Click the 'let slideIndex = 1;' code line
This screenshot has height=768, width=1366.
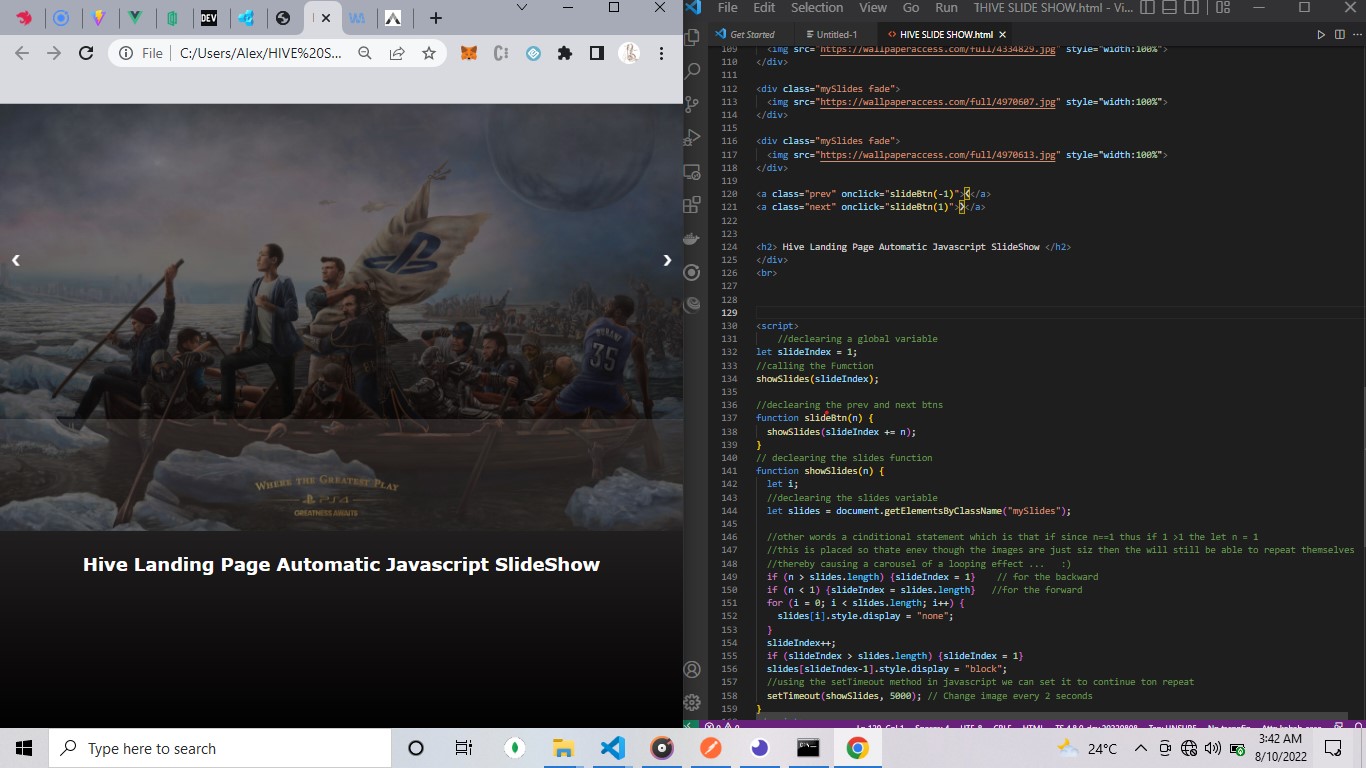(806, 352)
